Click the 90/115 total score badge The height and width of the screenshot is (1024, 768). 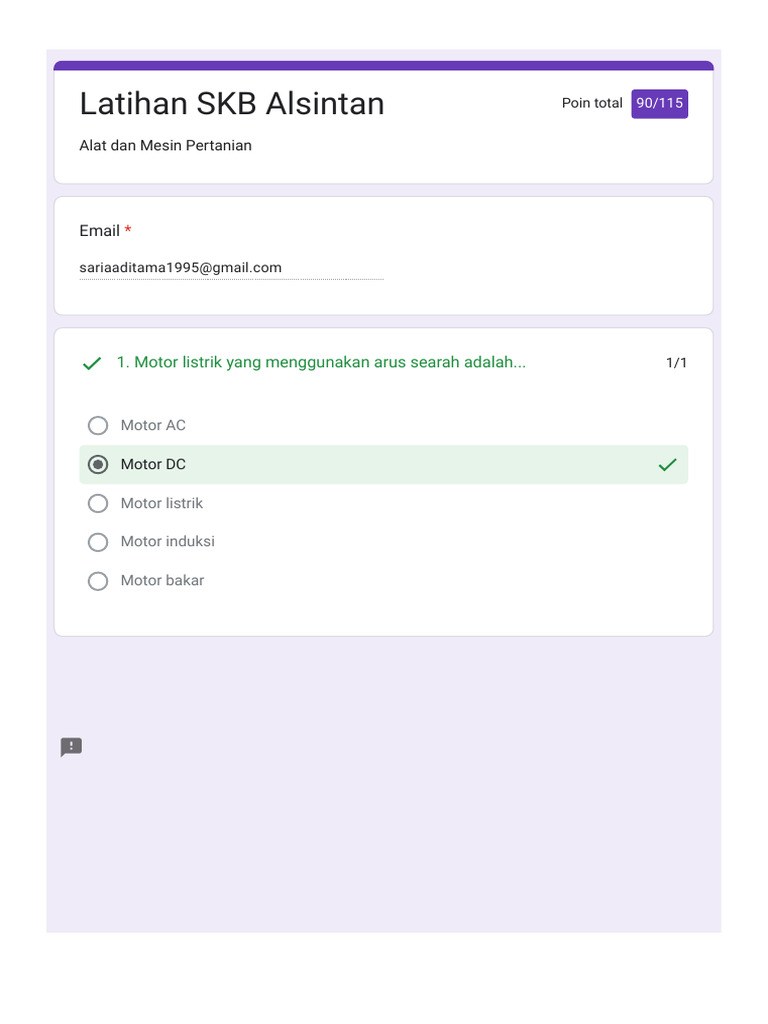659,103
